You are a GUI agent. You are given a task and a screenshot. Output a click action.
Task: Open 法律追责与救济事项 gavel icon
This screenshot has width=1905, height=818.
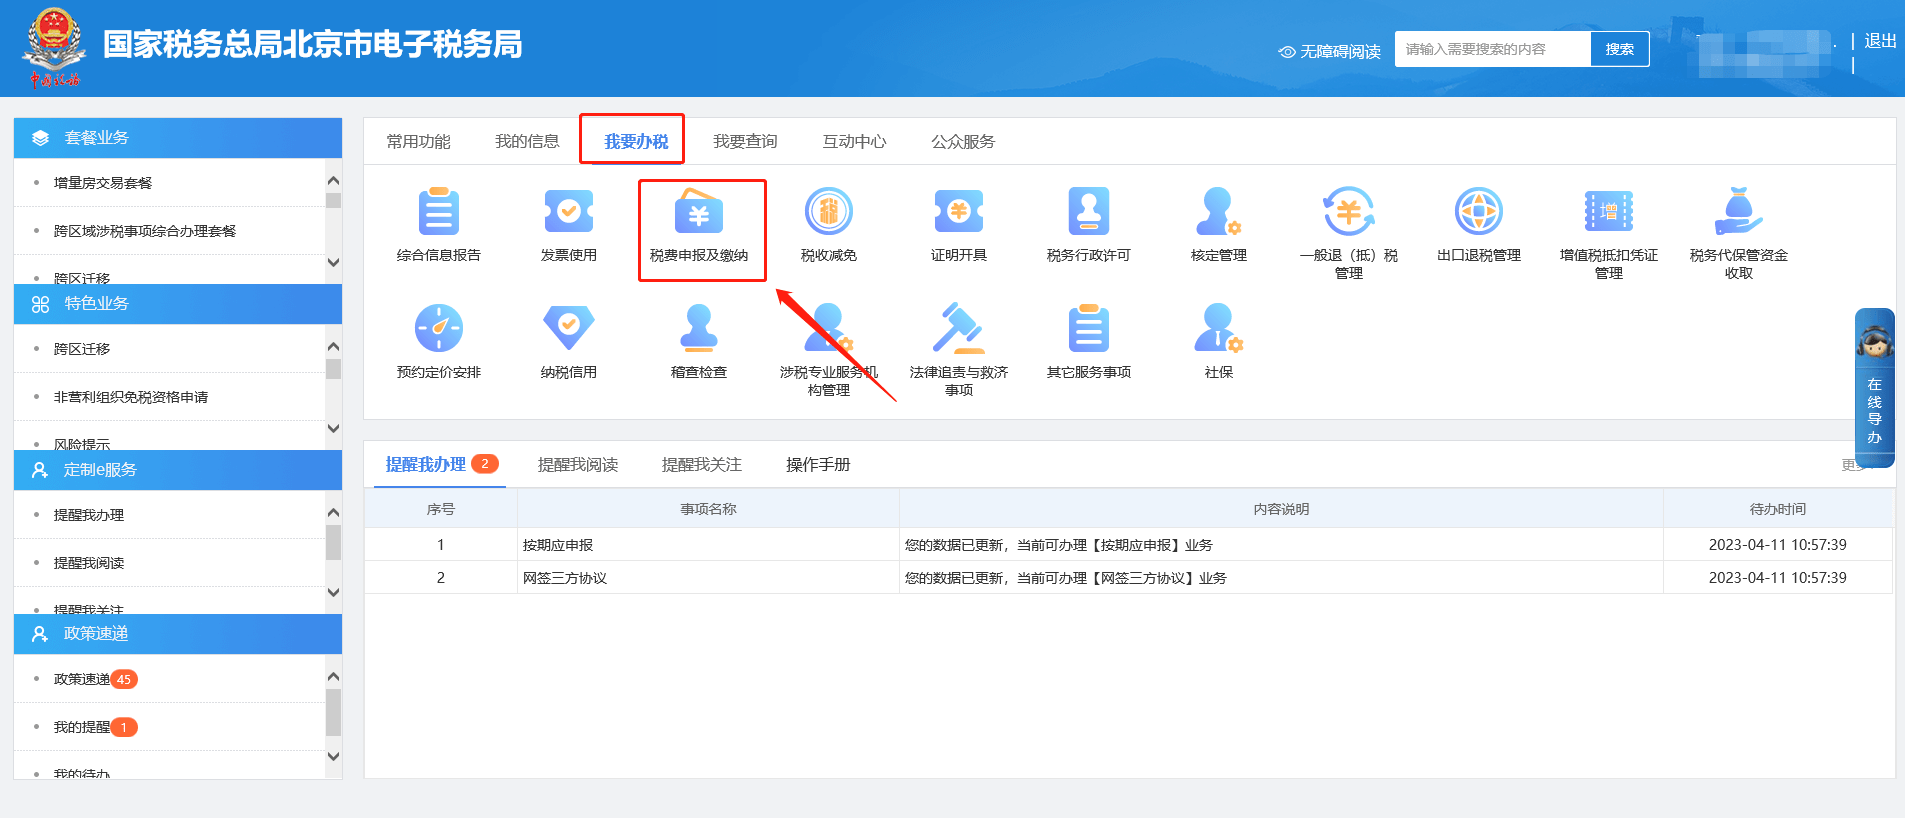tap(959, 328)
